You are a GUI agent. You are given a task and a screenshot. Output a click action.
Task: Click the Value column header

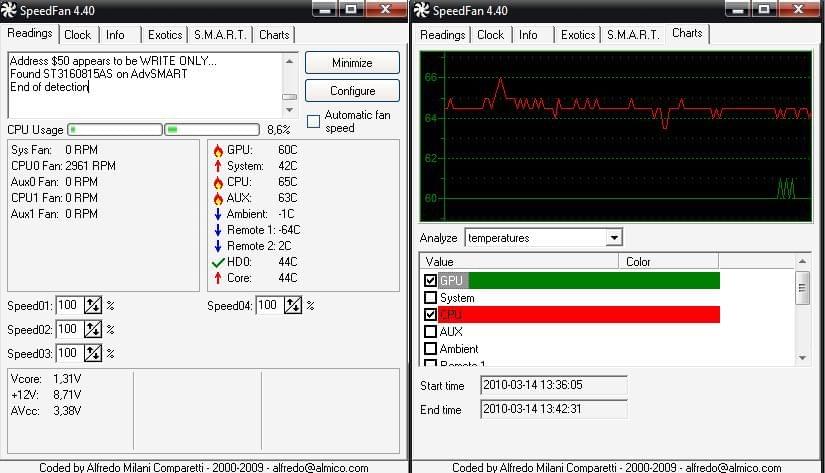[519, 261]
